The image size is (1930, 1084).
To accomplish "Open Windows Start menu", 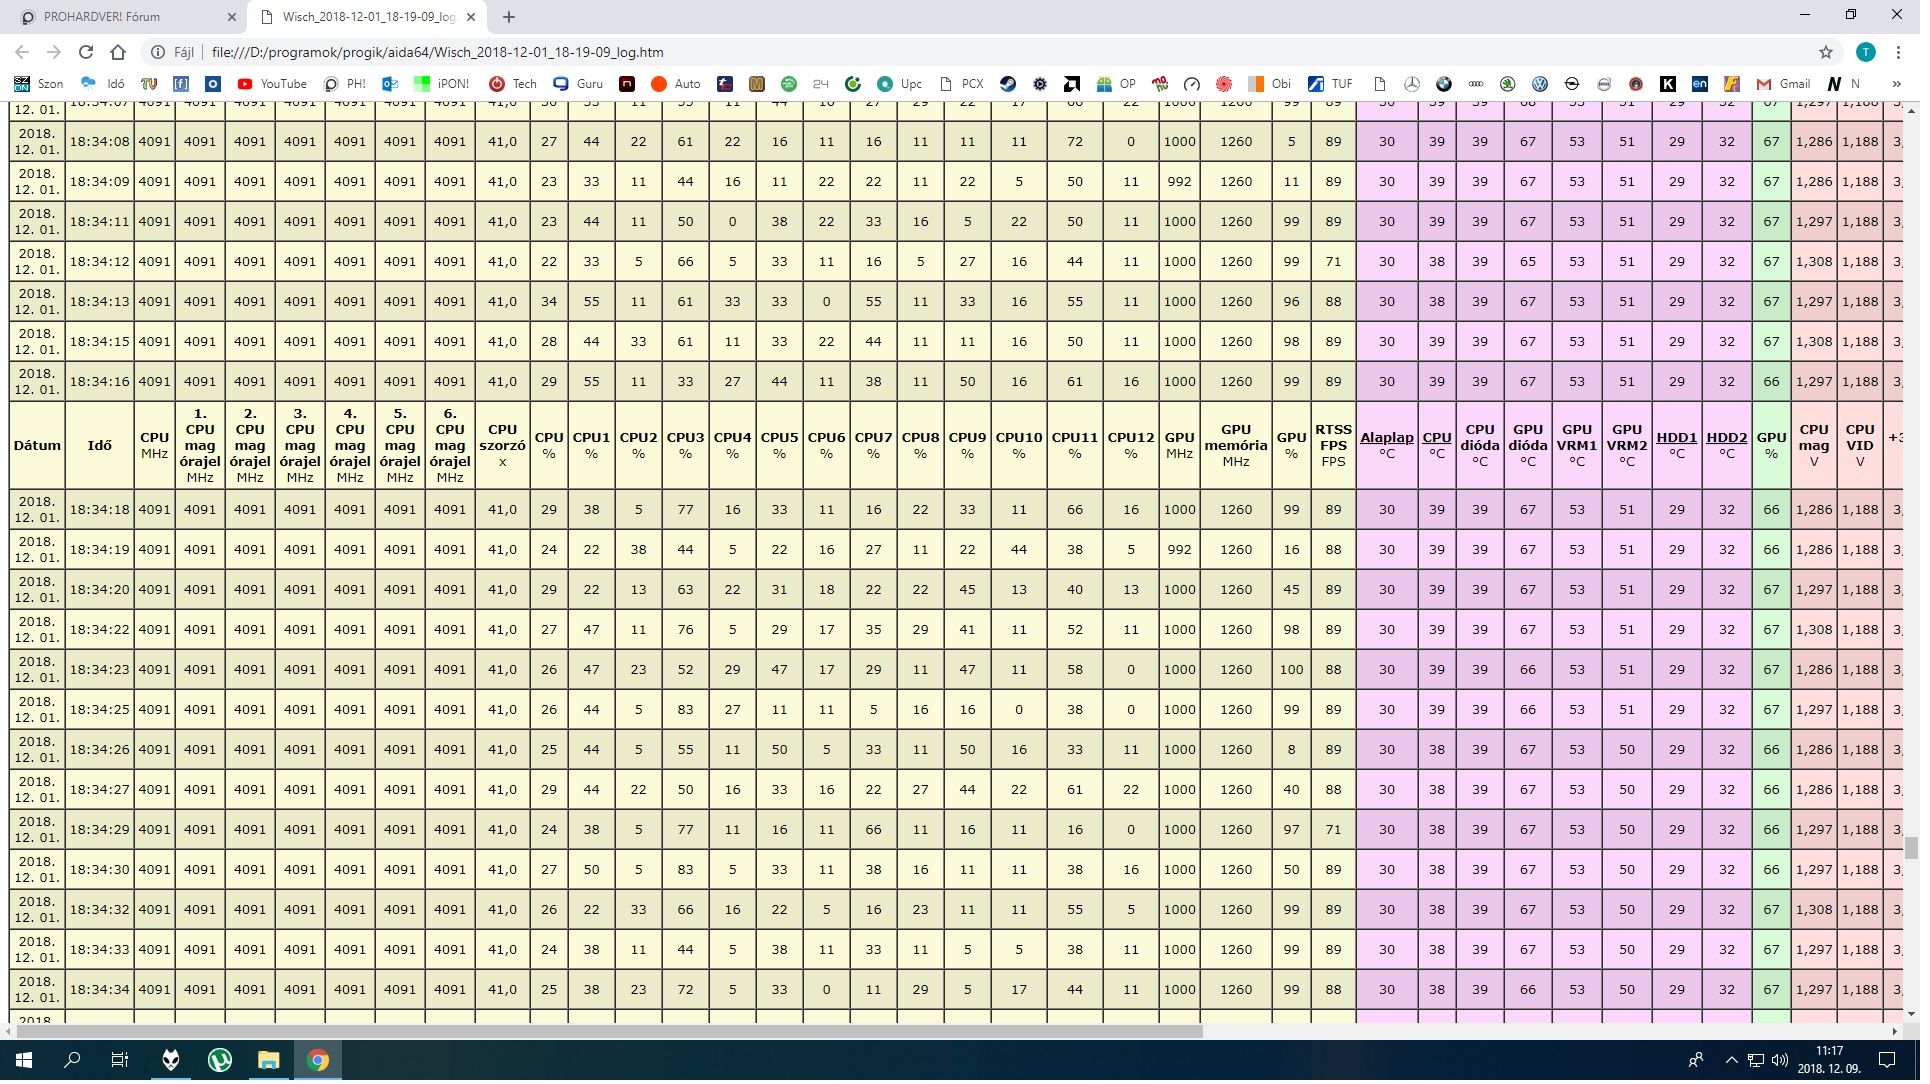I will coord(24,1060).
